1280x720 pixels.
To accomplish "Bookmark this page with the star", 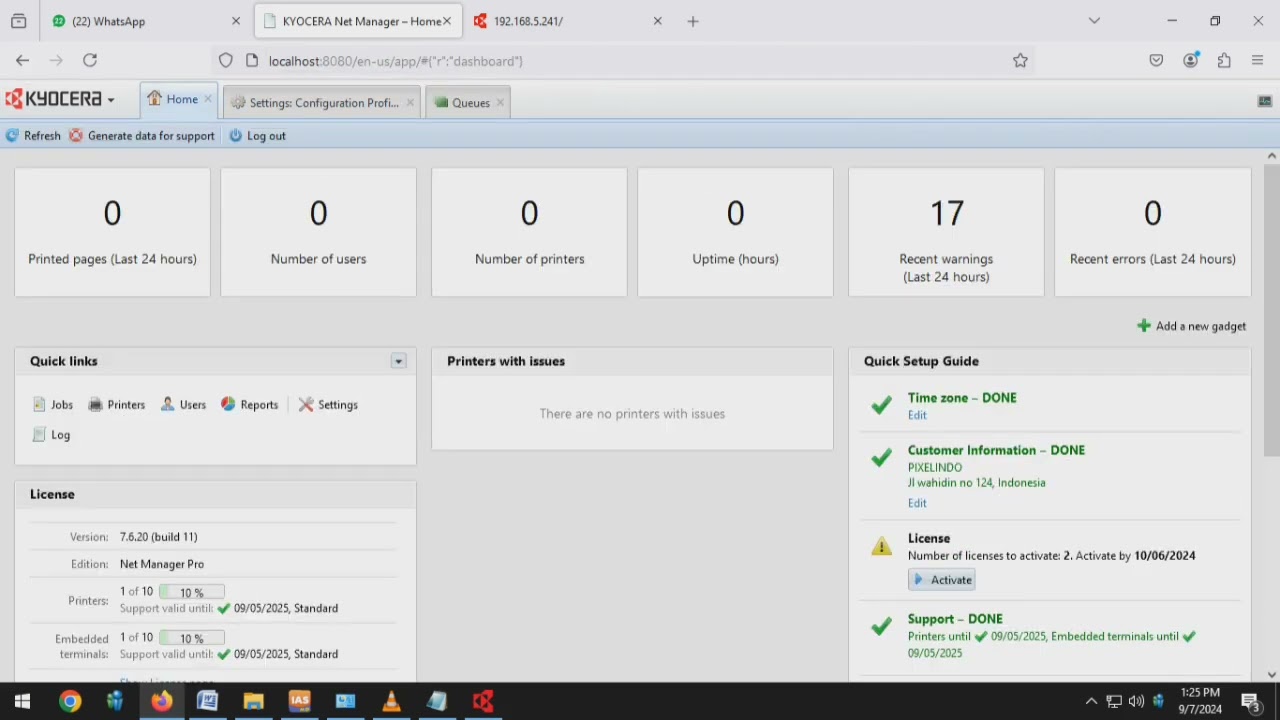I will click(1020, 61).
